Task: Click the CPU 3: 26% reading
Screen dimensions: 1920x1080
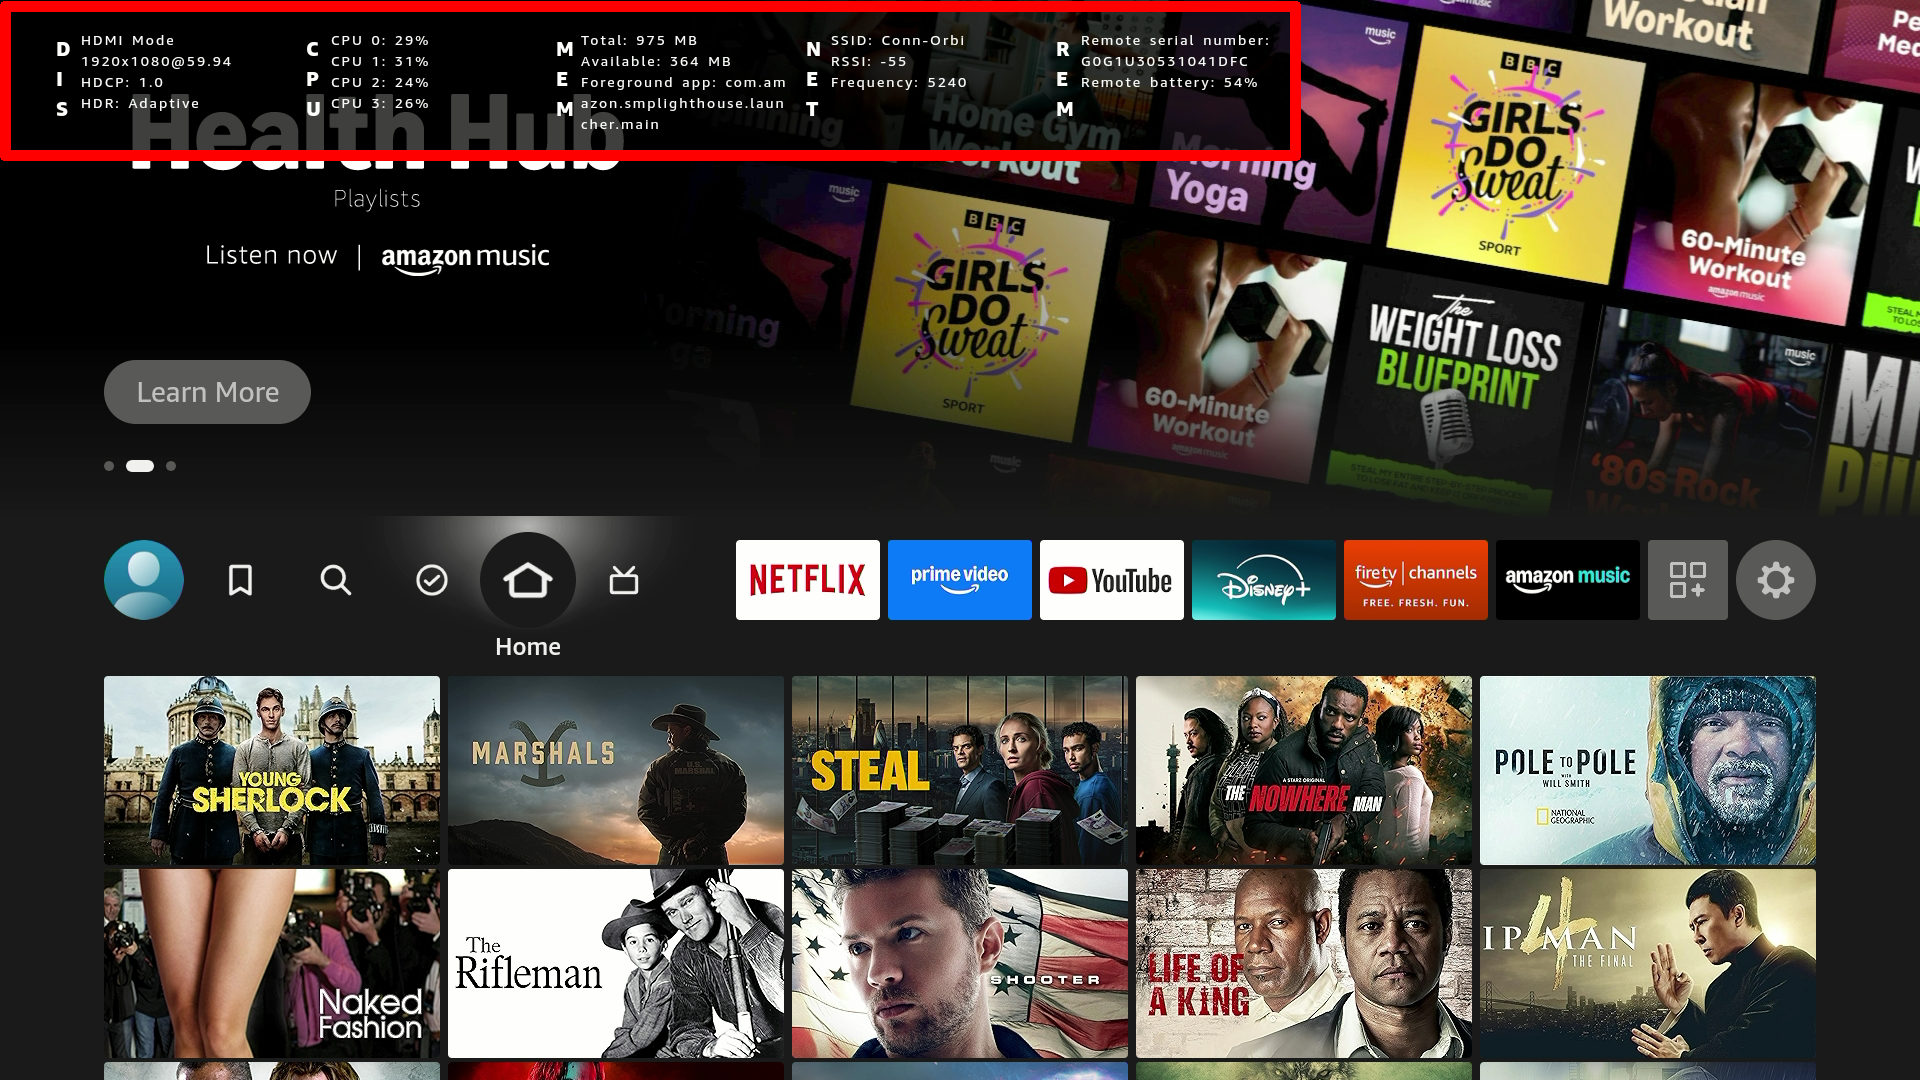Action: [x=380, y=104]
